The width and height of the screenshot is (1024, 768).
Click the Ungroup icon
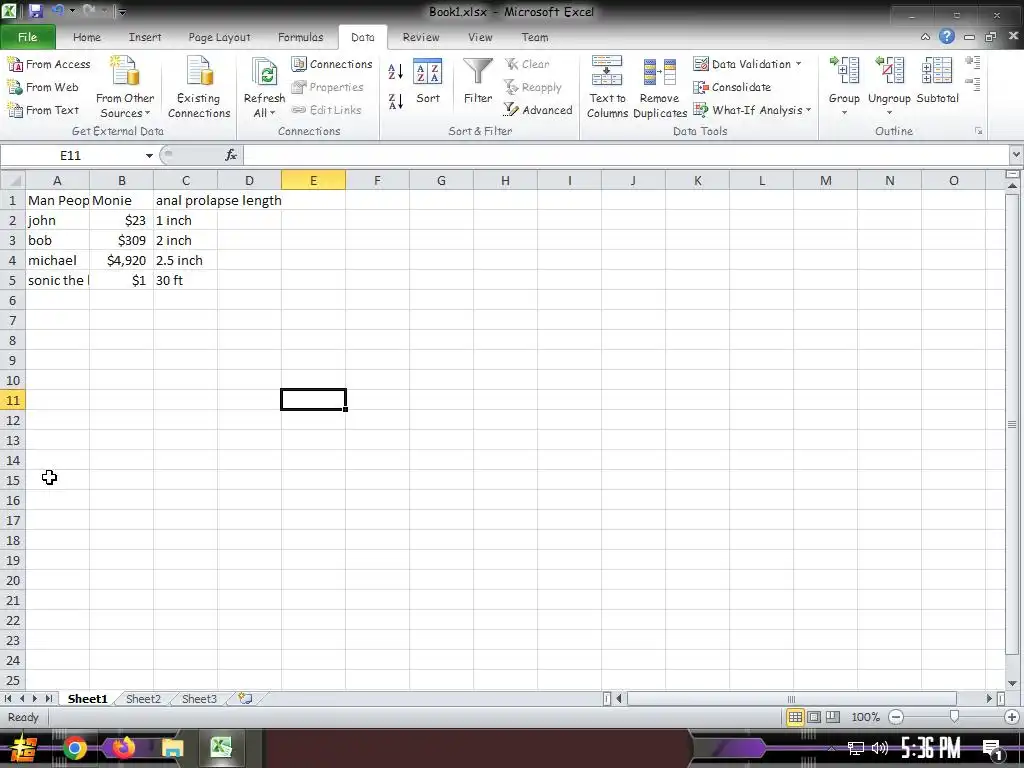coord(889,71)
